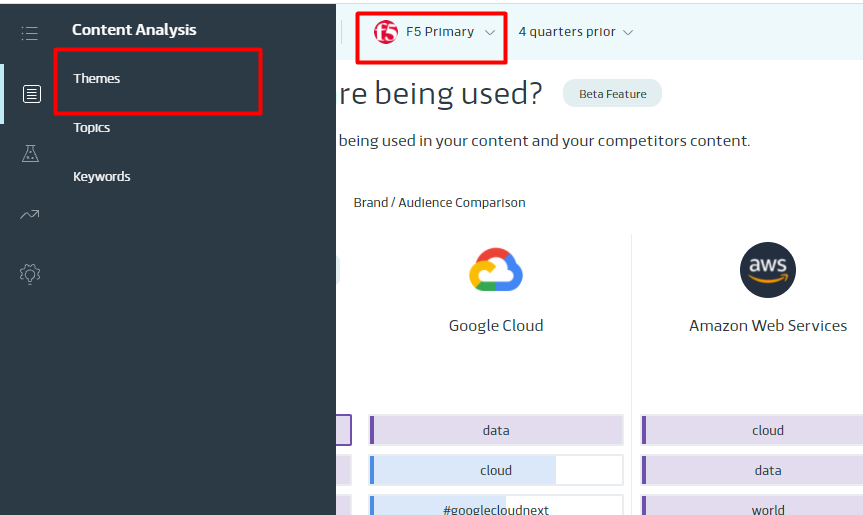The image size is (863, 515).
Task: Click the Content Analysis heading
Action: pyautogui.click(x=134, y=30)
